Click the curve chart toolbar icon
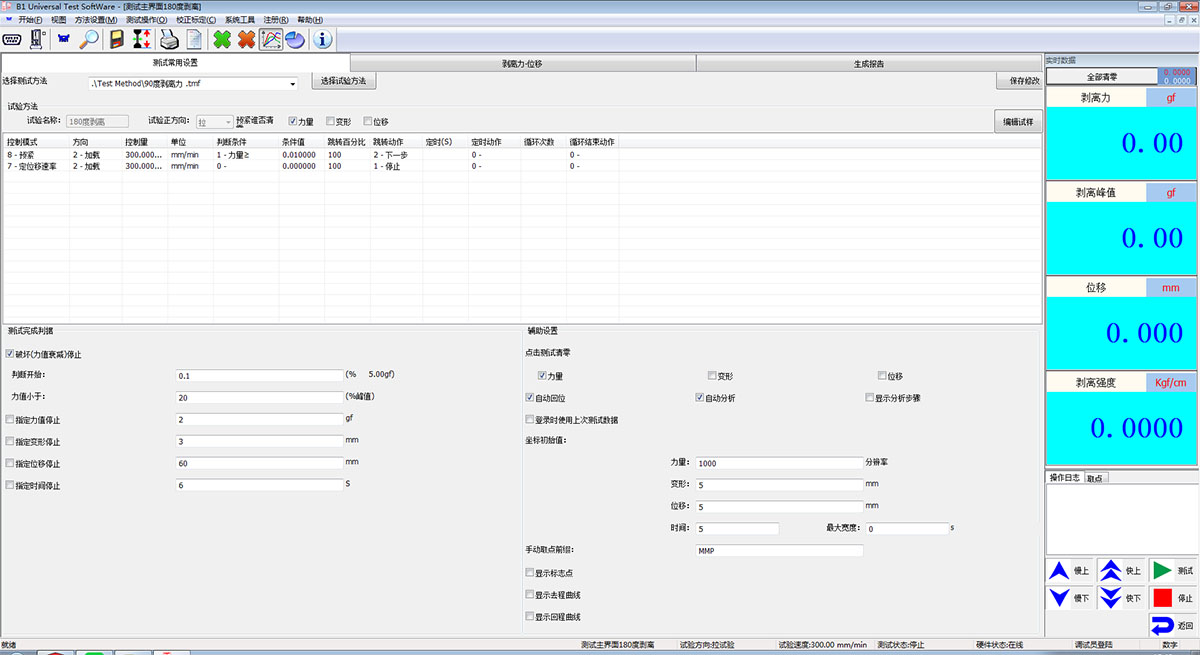This screenshot has width=1200, height=655. click(271, 40)
